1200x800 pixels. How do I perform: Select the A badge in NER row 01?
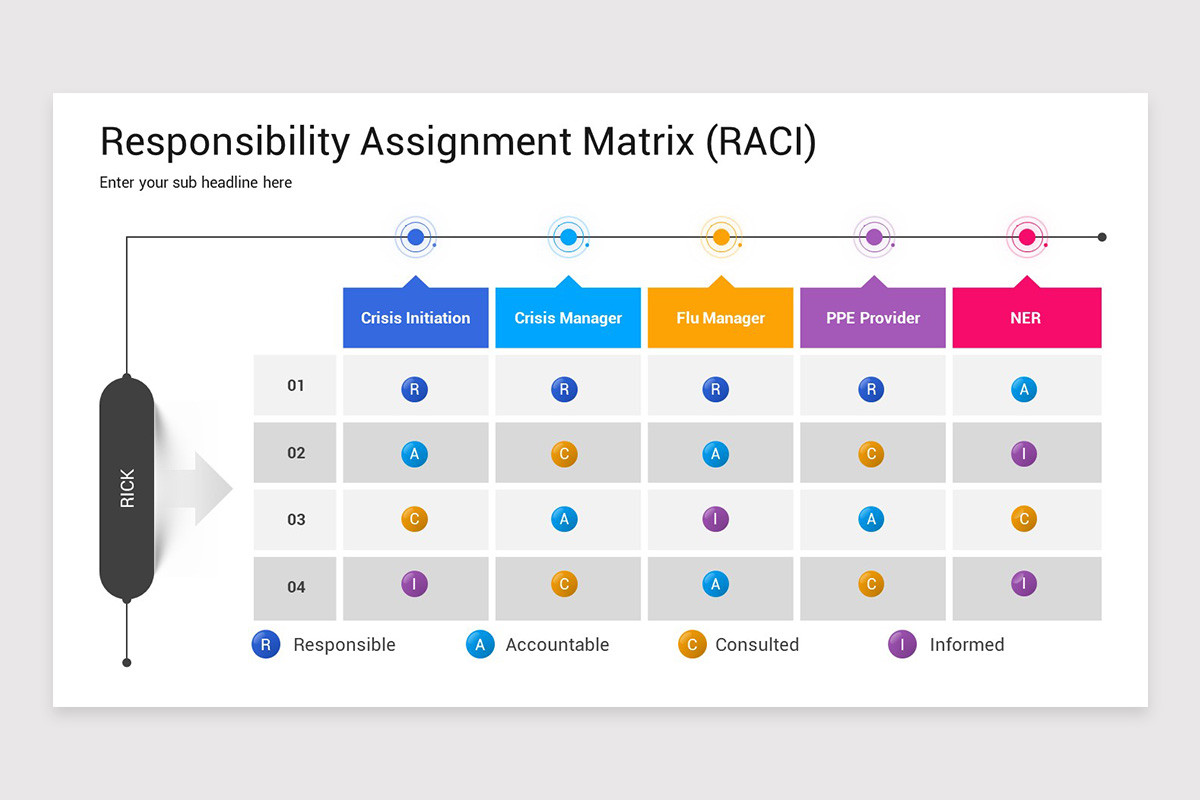coord(1023,389)
